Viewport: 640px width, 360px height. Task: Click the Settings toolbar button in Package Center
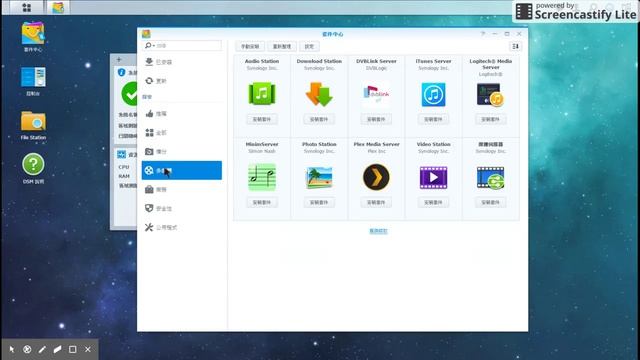pos(309,46)
